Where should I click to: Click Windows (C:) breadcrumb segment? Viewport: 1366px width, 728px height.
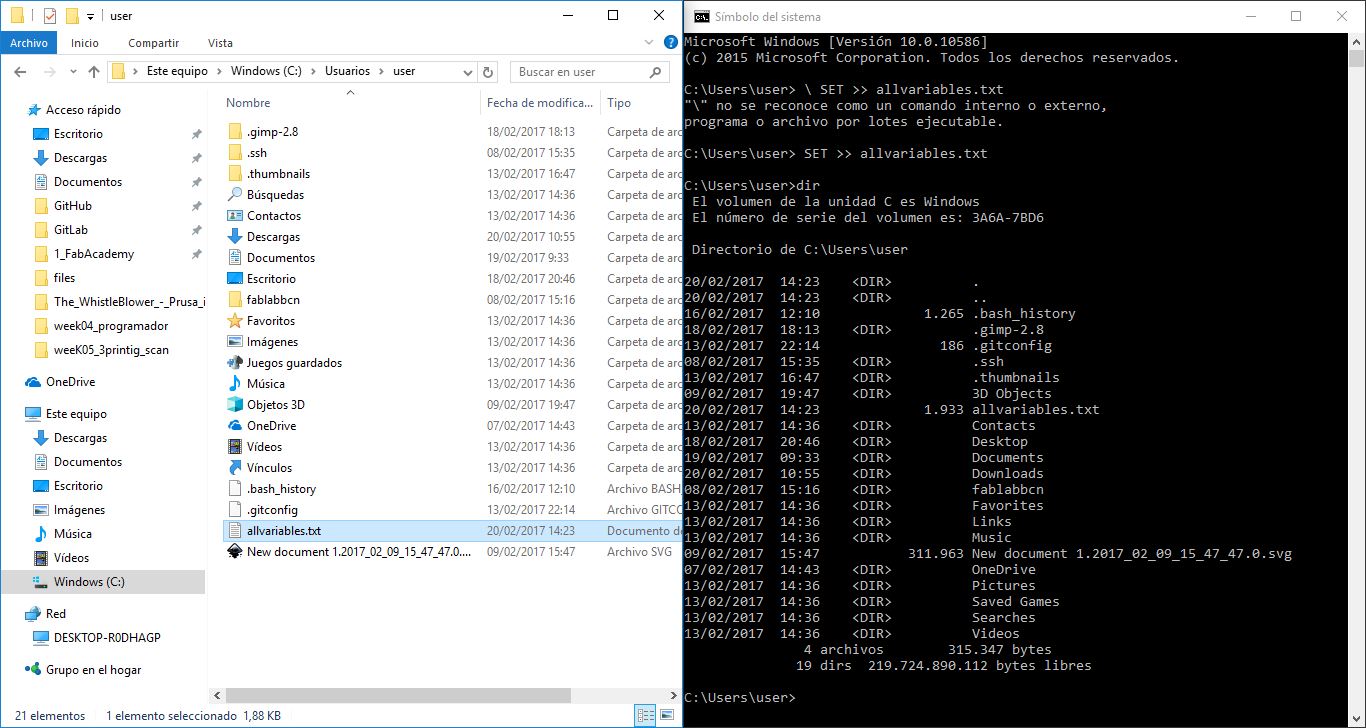point(266,72)
